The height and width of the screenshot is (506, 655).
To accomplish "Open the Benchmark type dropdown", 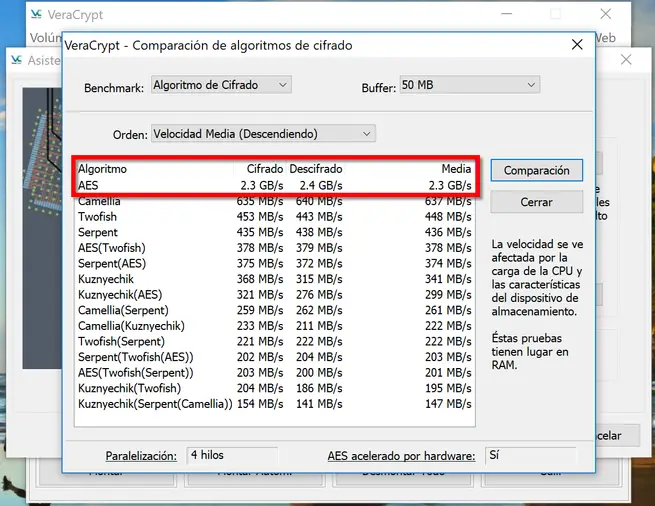I will (221, 85).
